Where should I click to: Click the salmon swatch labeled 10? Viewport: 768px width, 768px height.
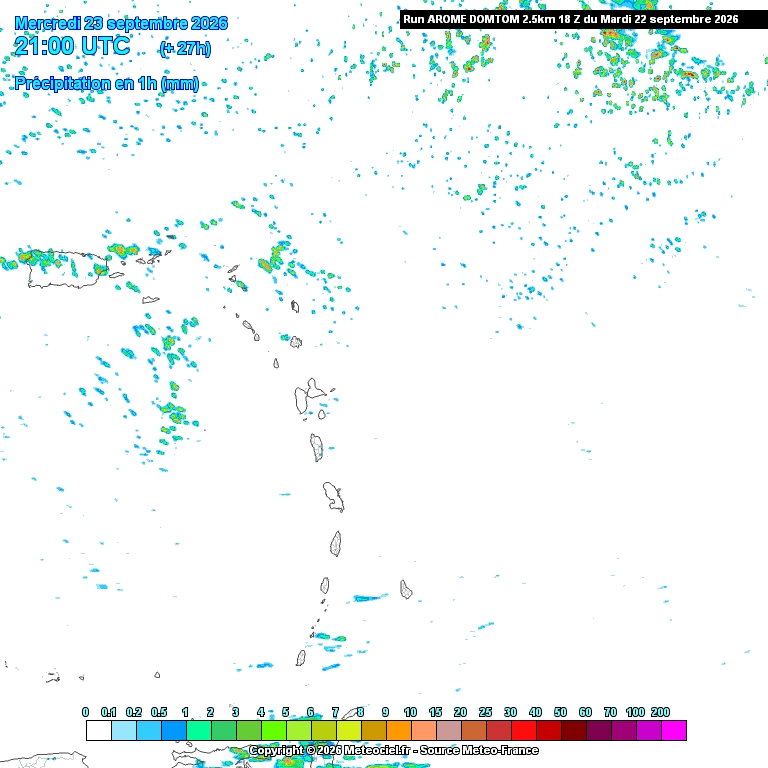tap(424, 730)
